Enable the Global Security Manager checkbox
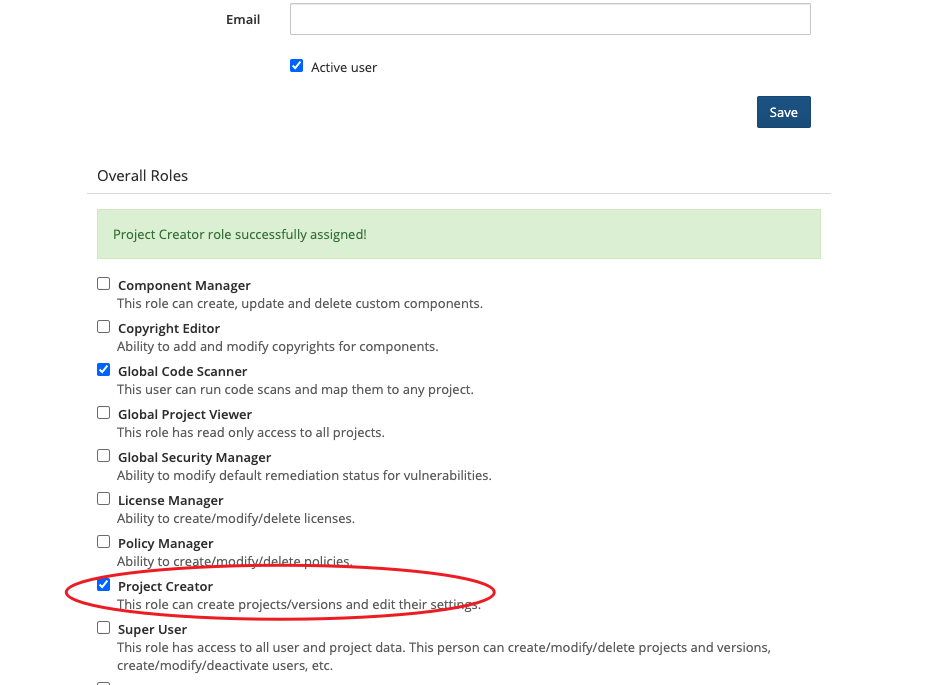 [103, 456]
